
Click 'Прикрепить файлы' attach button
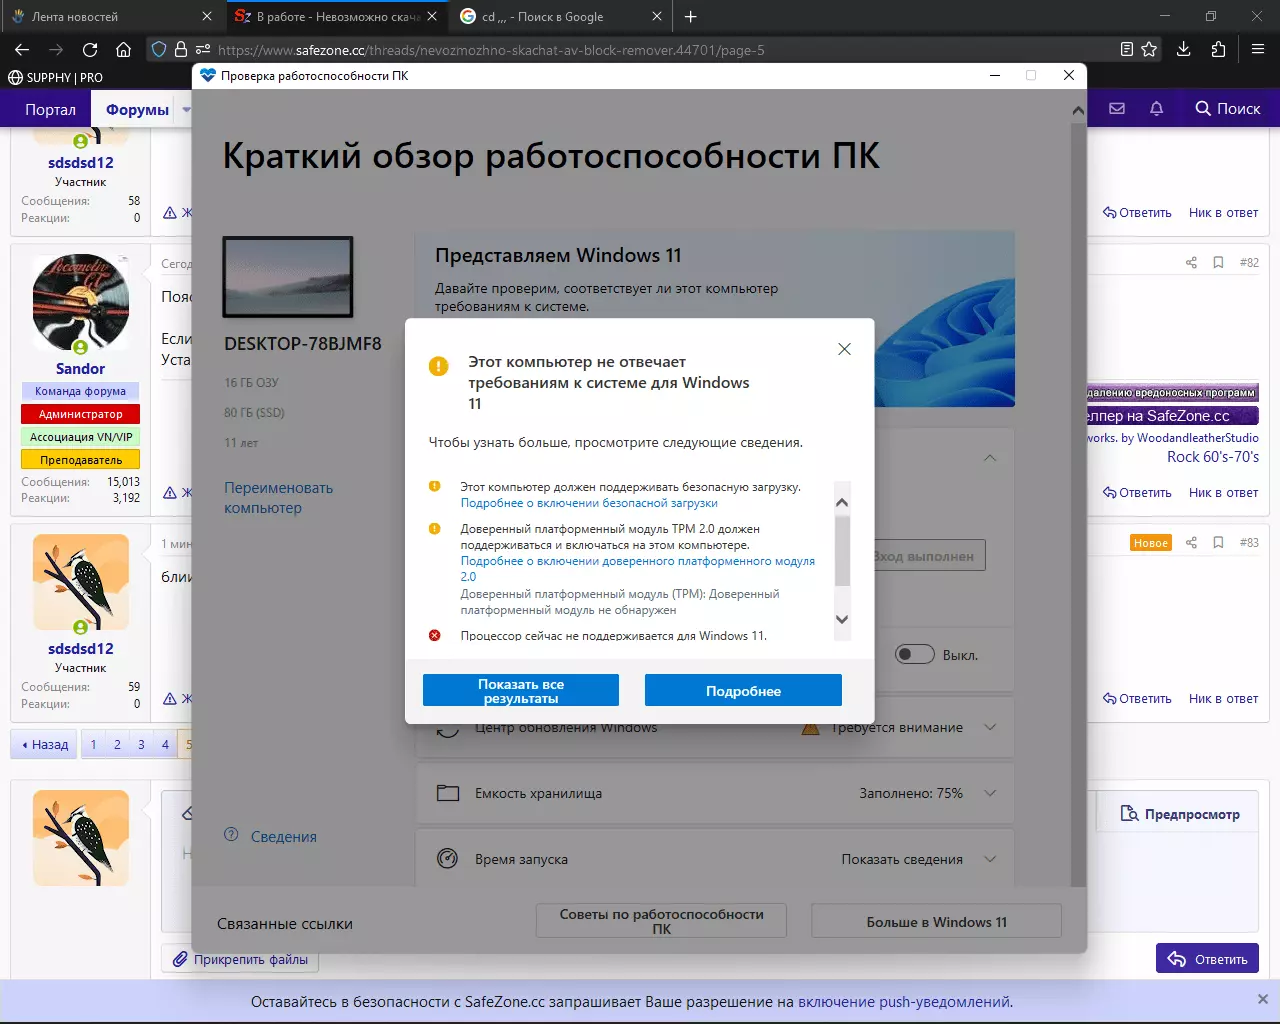tap(240, 959)
